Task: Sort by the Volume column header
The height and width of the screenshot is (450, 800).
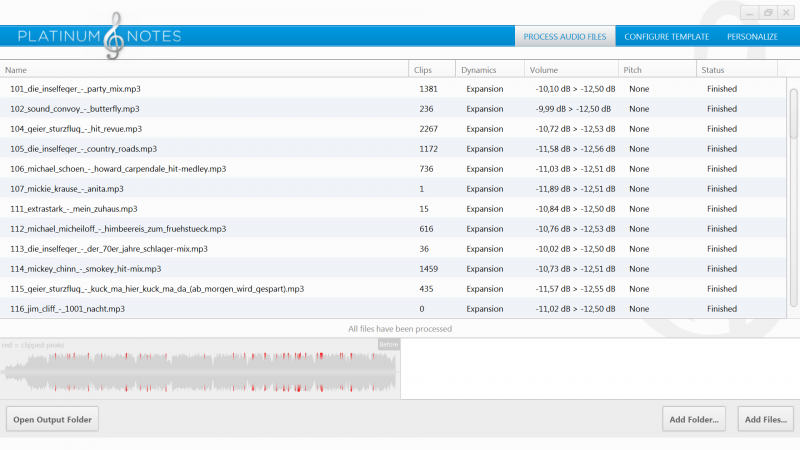Action: pos(571,70)
